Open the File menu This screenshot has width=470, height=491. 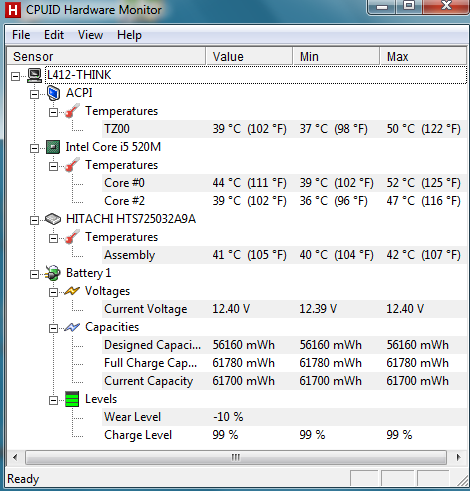tap(21, 35)
